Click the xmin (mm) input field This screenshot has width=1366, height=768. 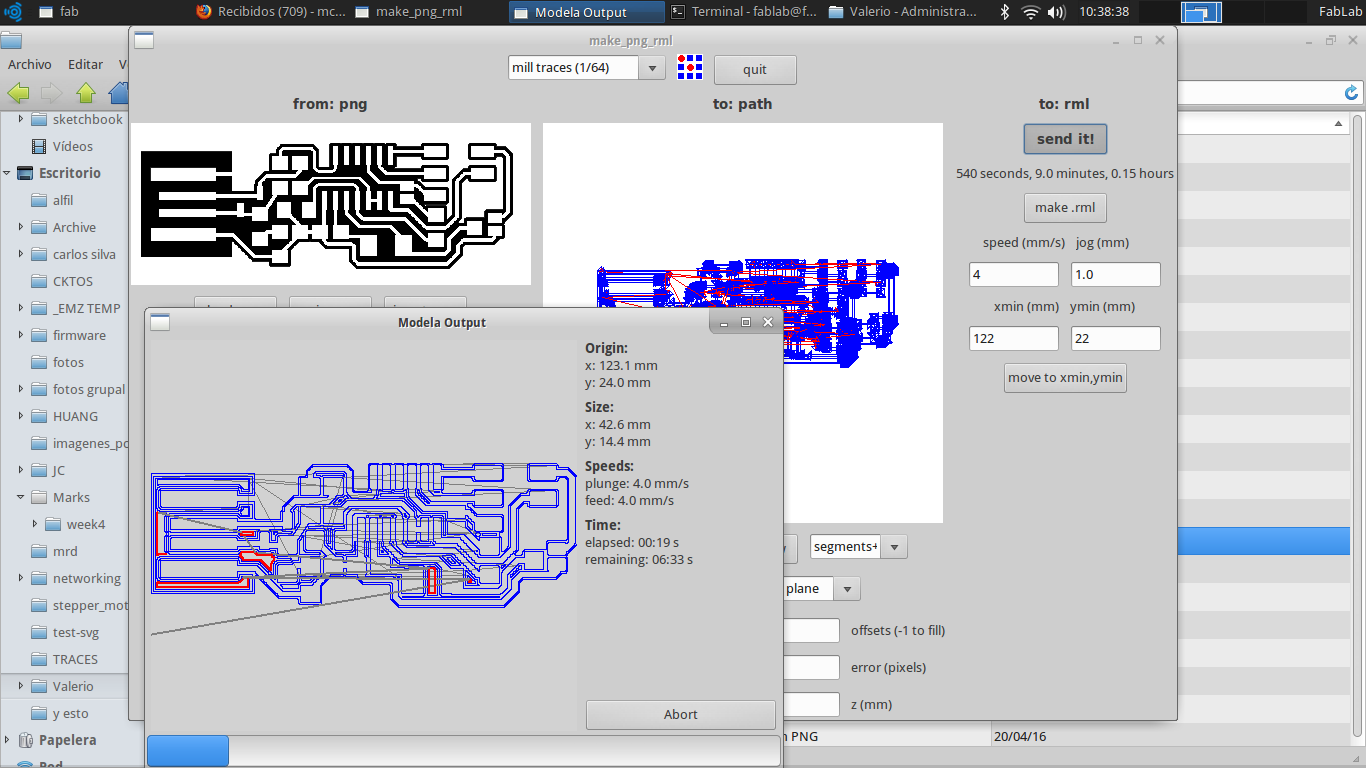1014,339
